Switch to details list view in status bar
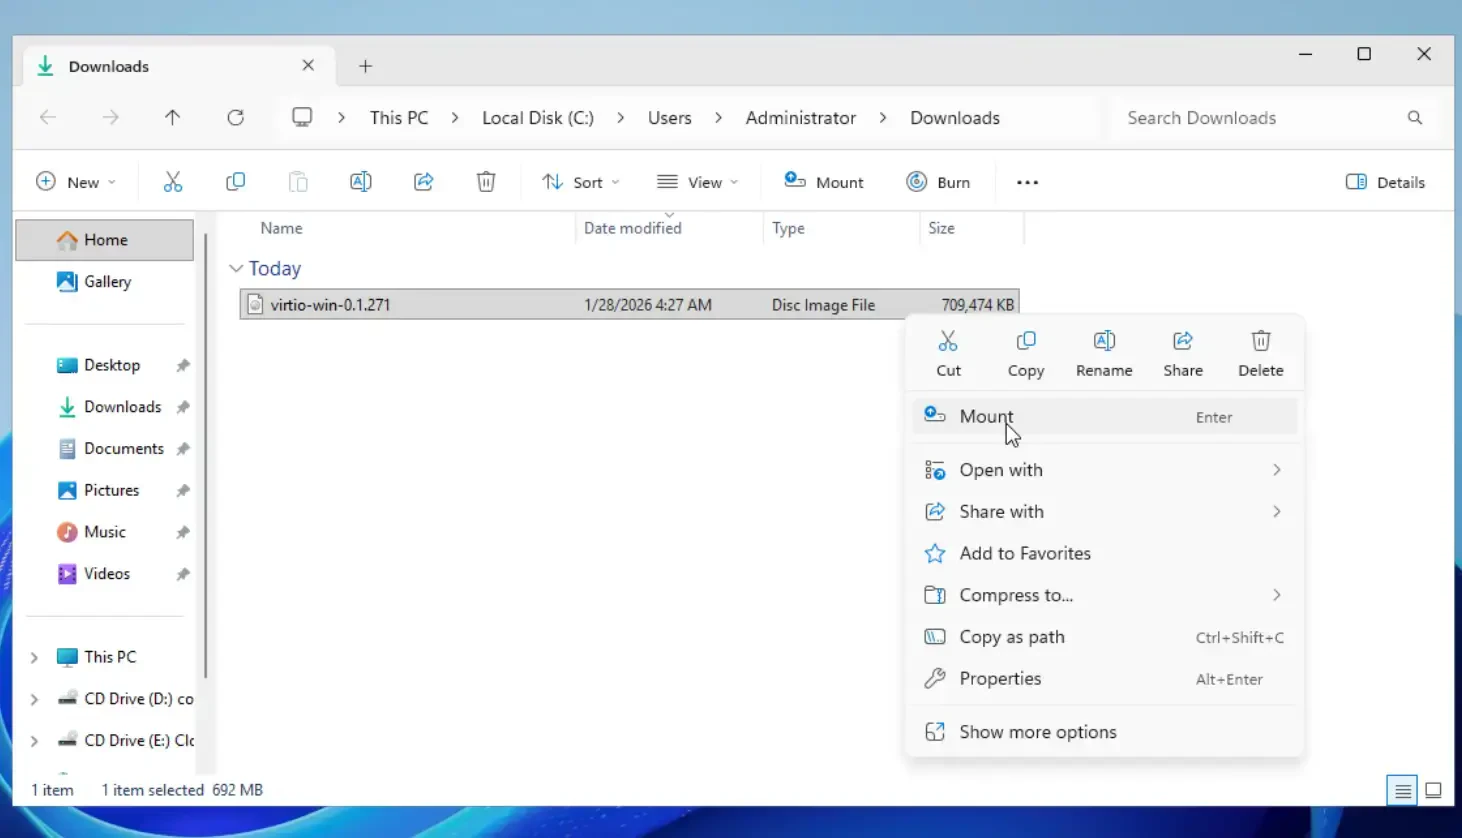 1402,790
